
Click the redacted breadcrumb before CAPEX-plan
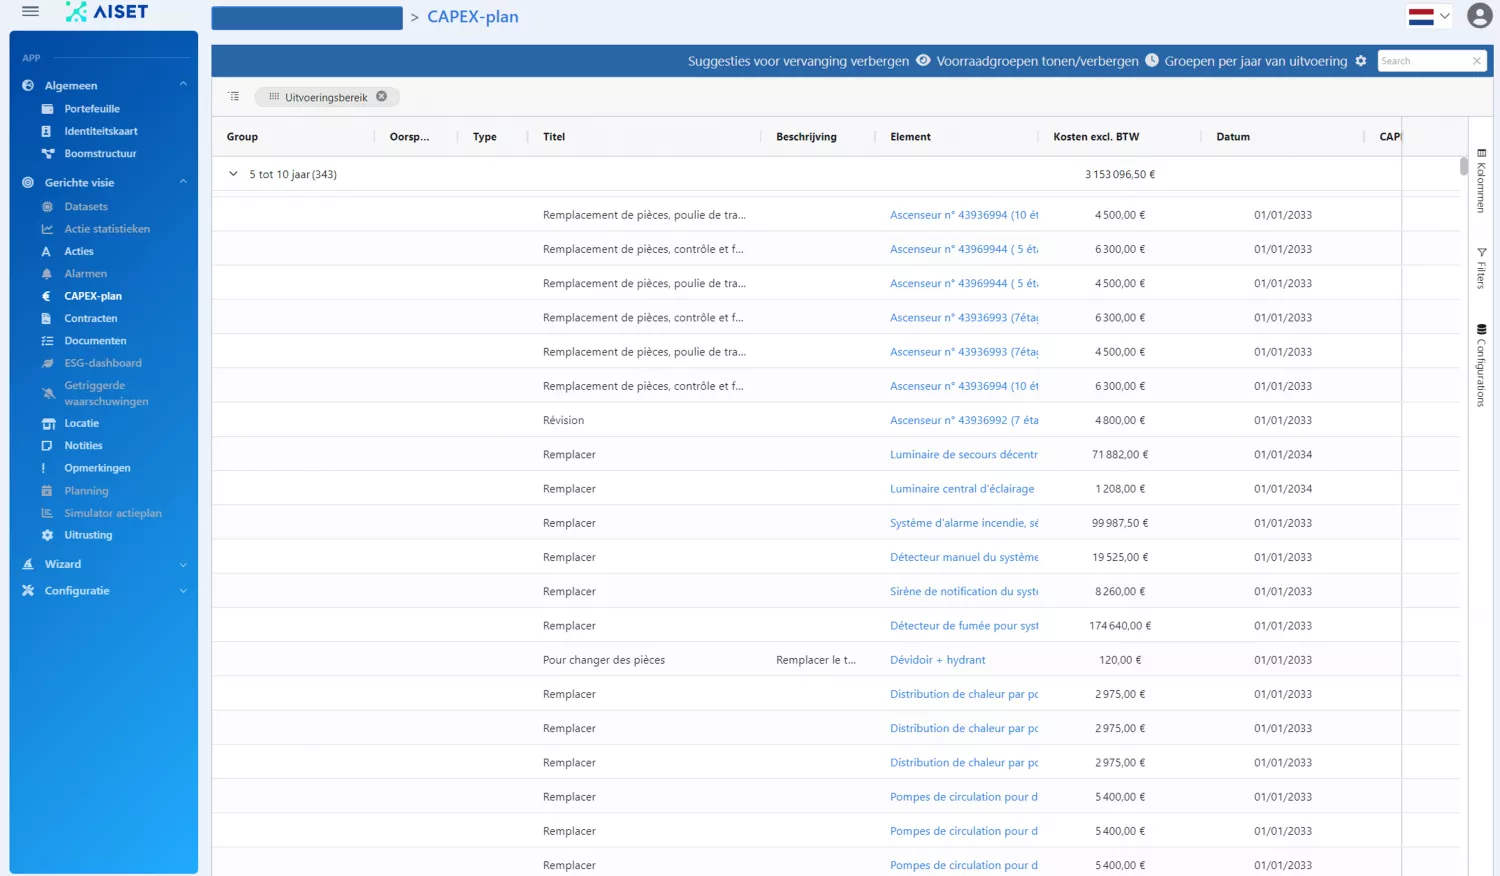(x=307, y=18)
